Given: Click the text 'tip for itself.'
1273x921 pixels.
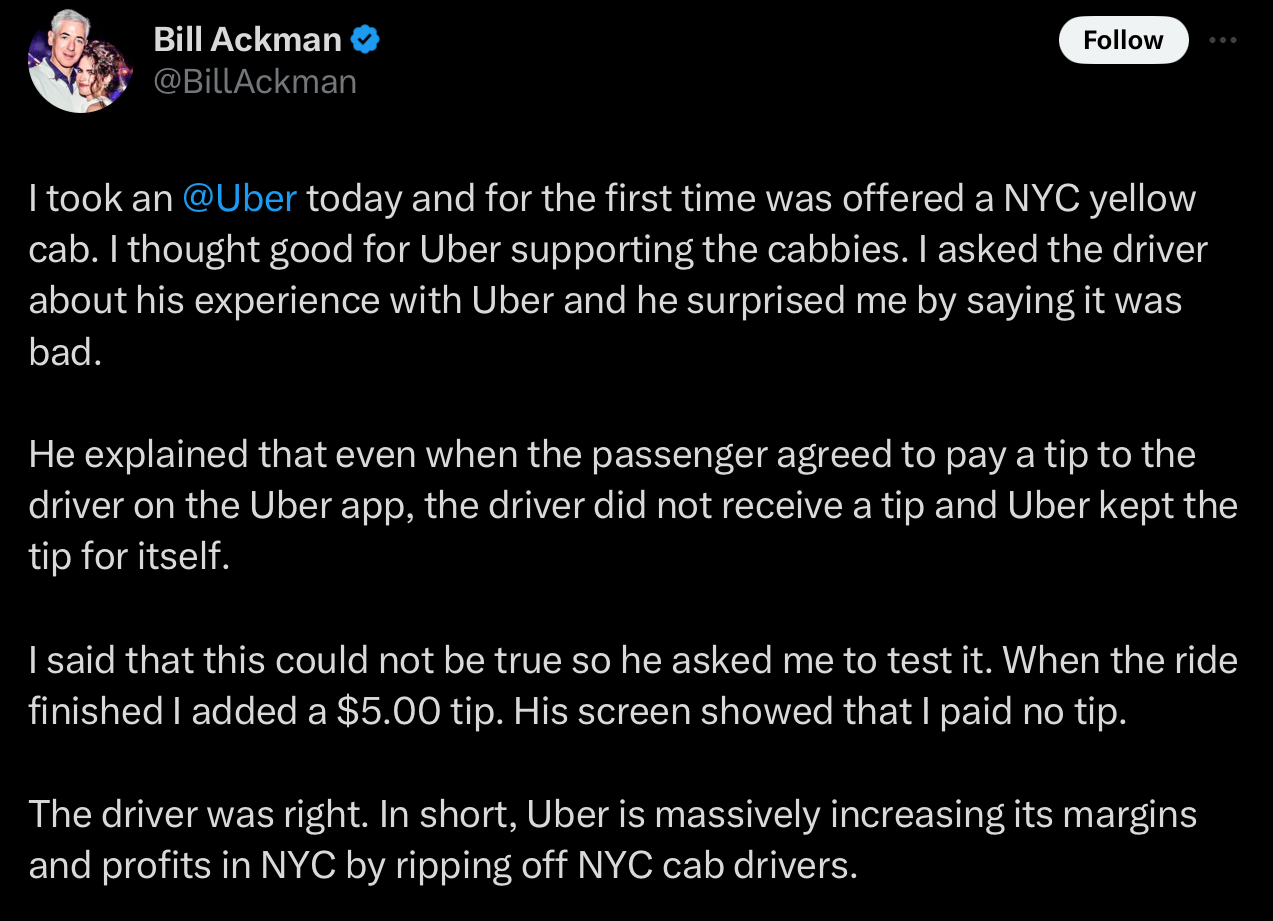Looking at the screenshot, I should [x=129, y=556].
